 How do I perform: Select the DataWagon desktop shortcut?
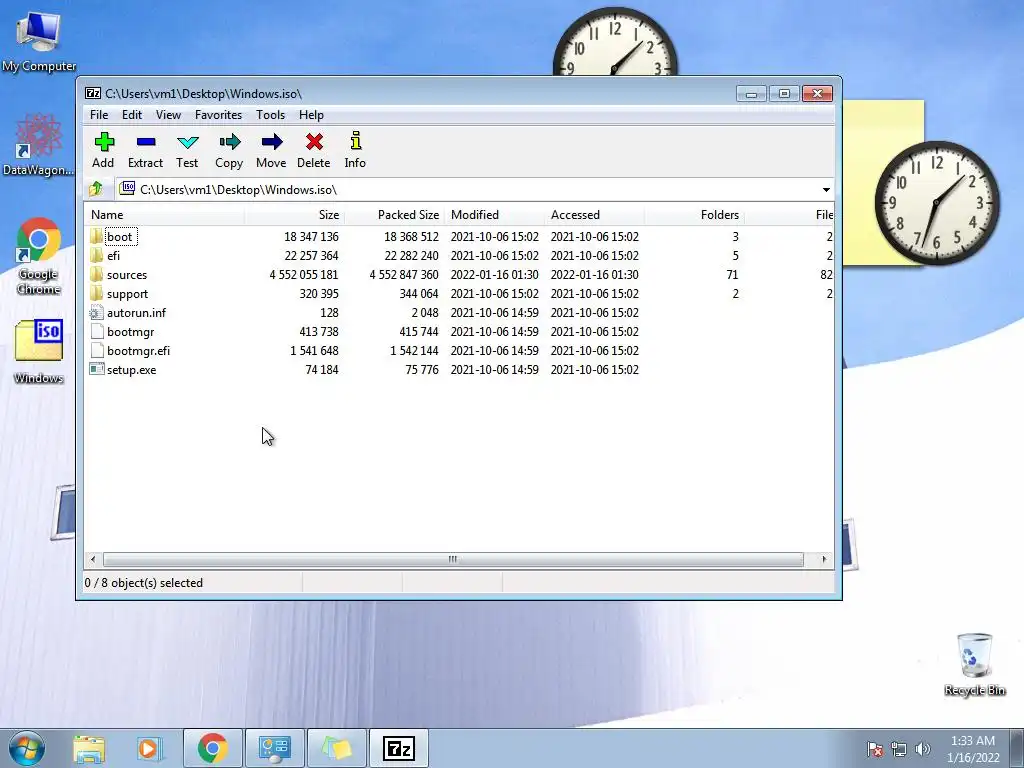39,145
